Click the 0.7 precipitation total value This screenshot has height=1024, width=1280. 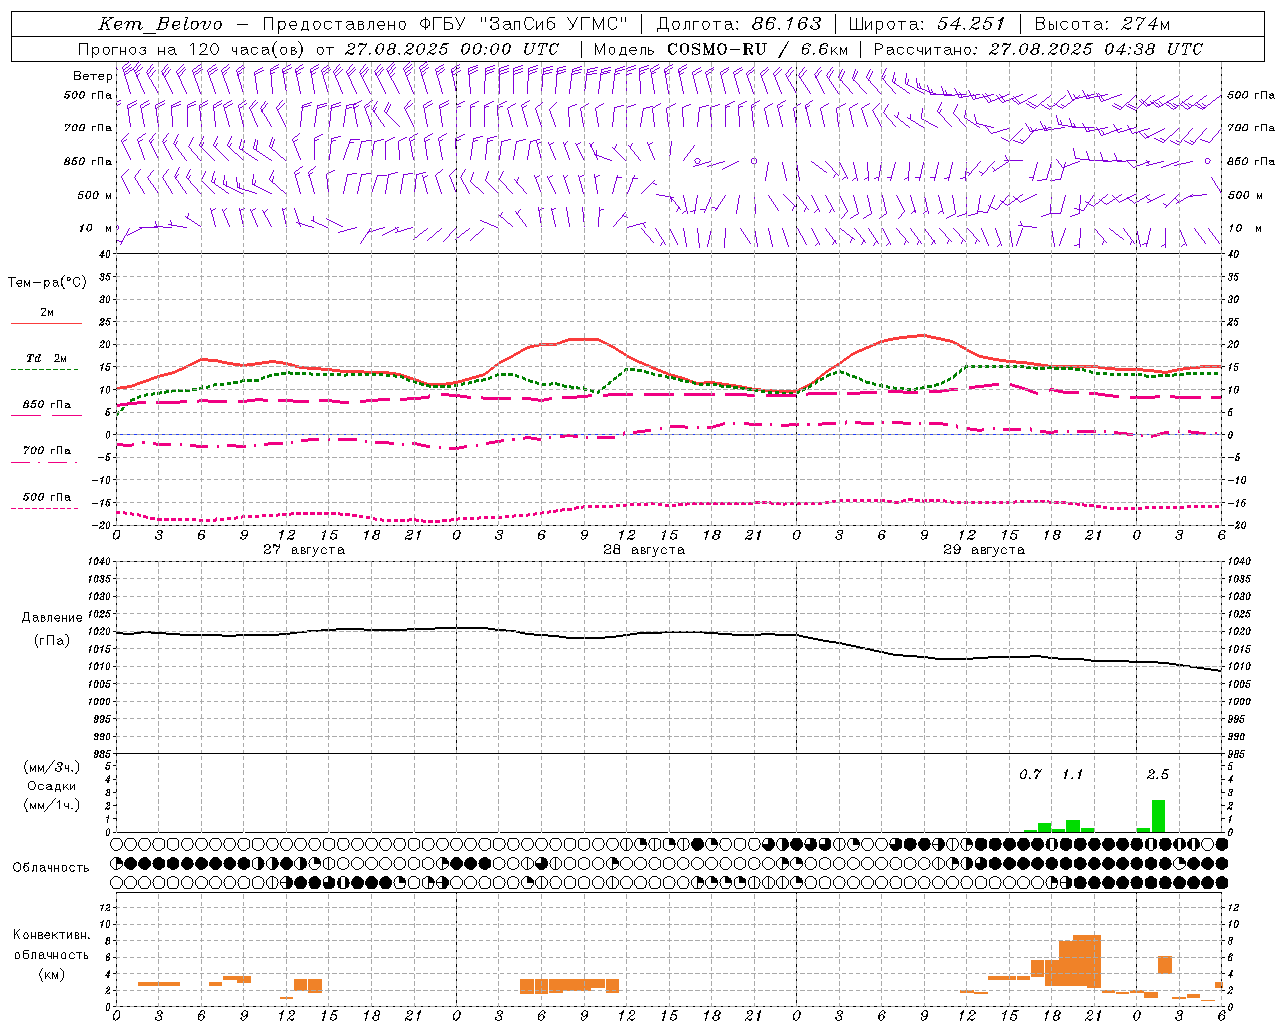[x=1030, y=774]
